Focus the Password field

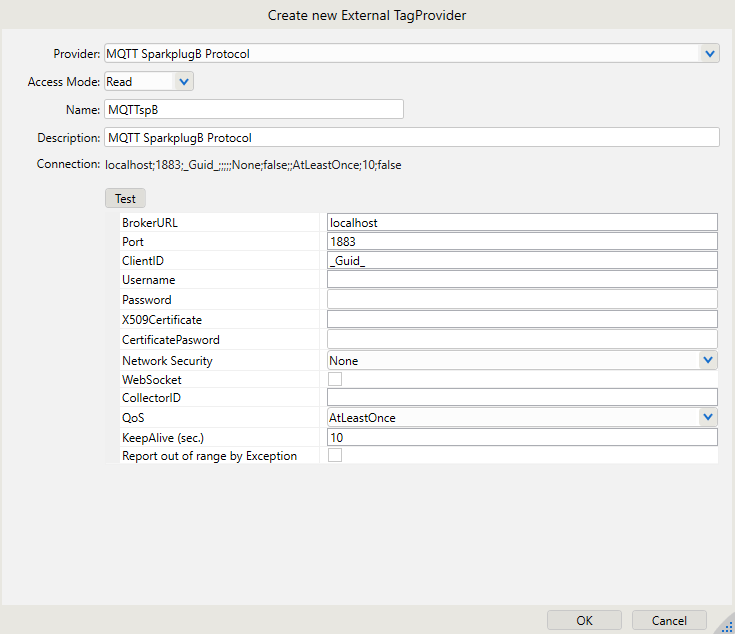522,300
